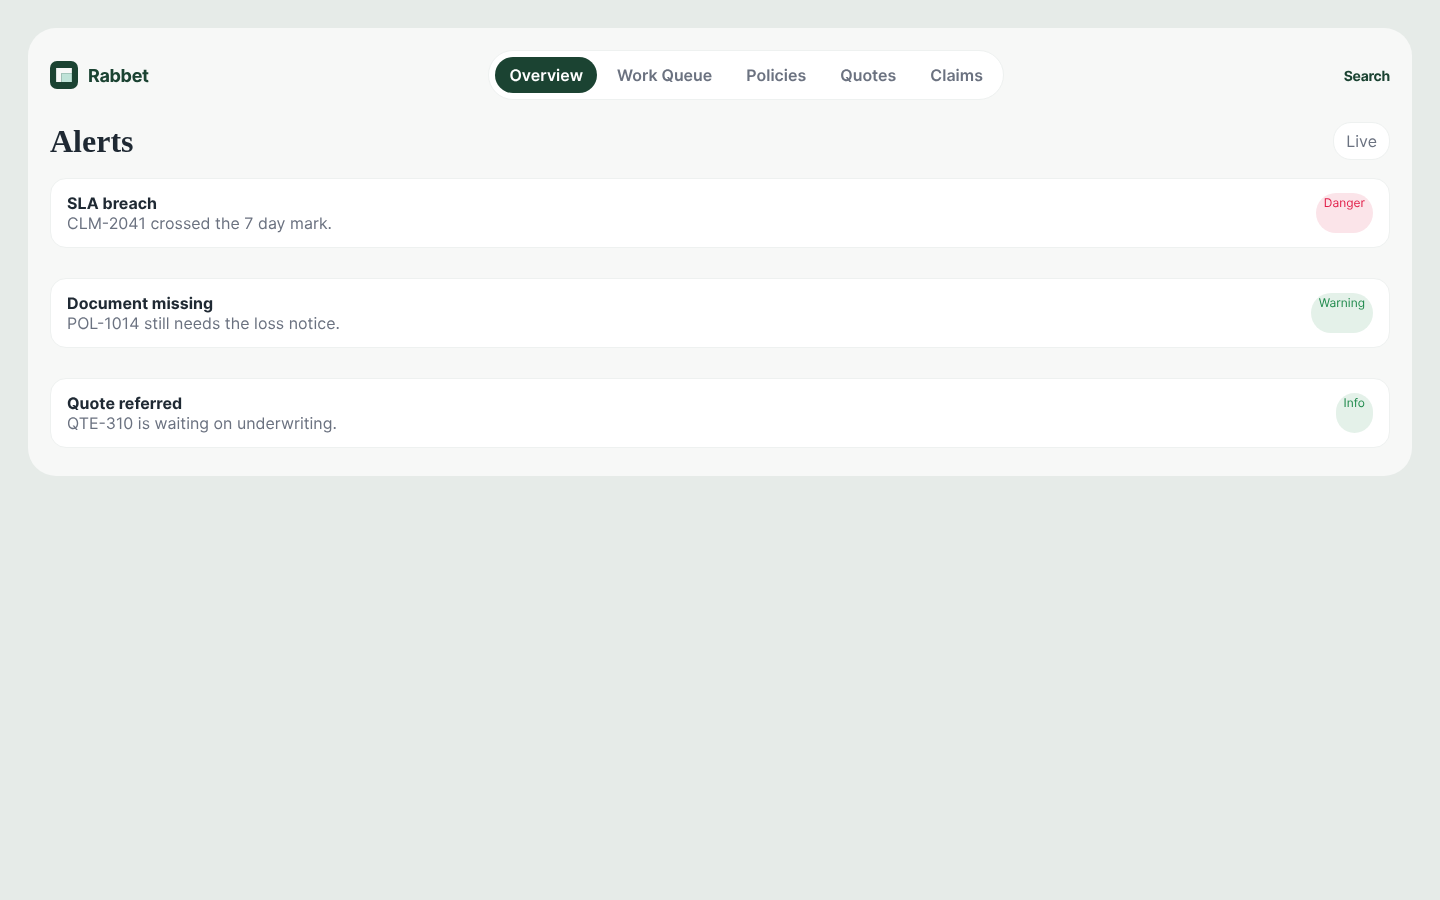Click the Live status pill
Viewport: 1440px width, 900px height.
point(1361,141)
